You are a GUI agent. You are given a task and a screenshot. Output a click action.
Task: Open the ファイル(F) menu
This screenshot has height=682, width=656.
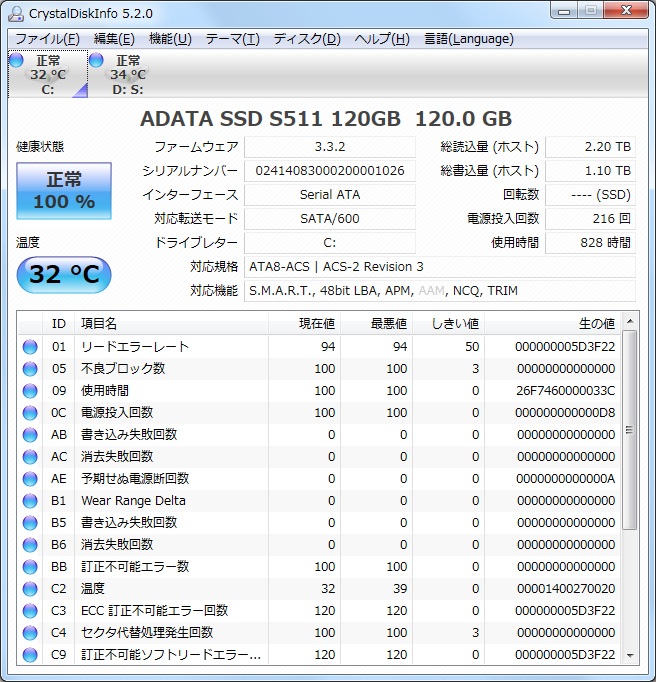click(47, 39)
